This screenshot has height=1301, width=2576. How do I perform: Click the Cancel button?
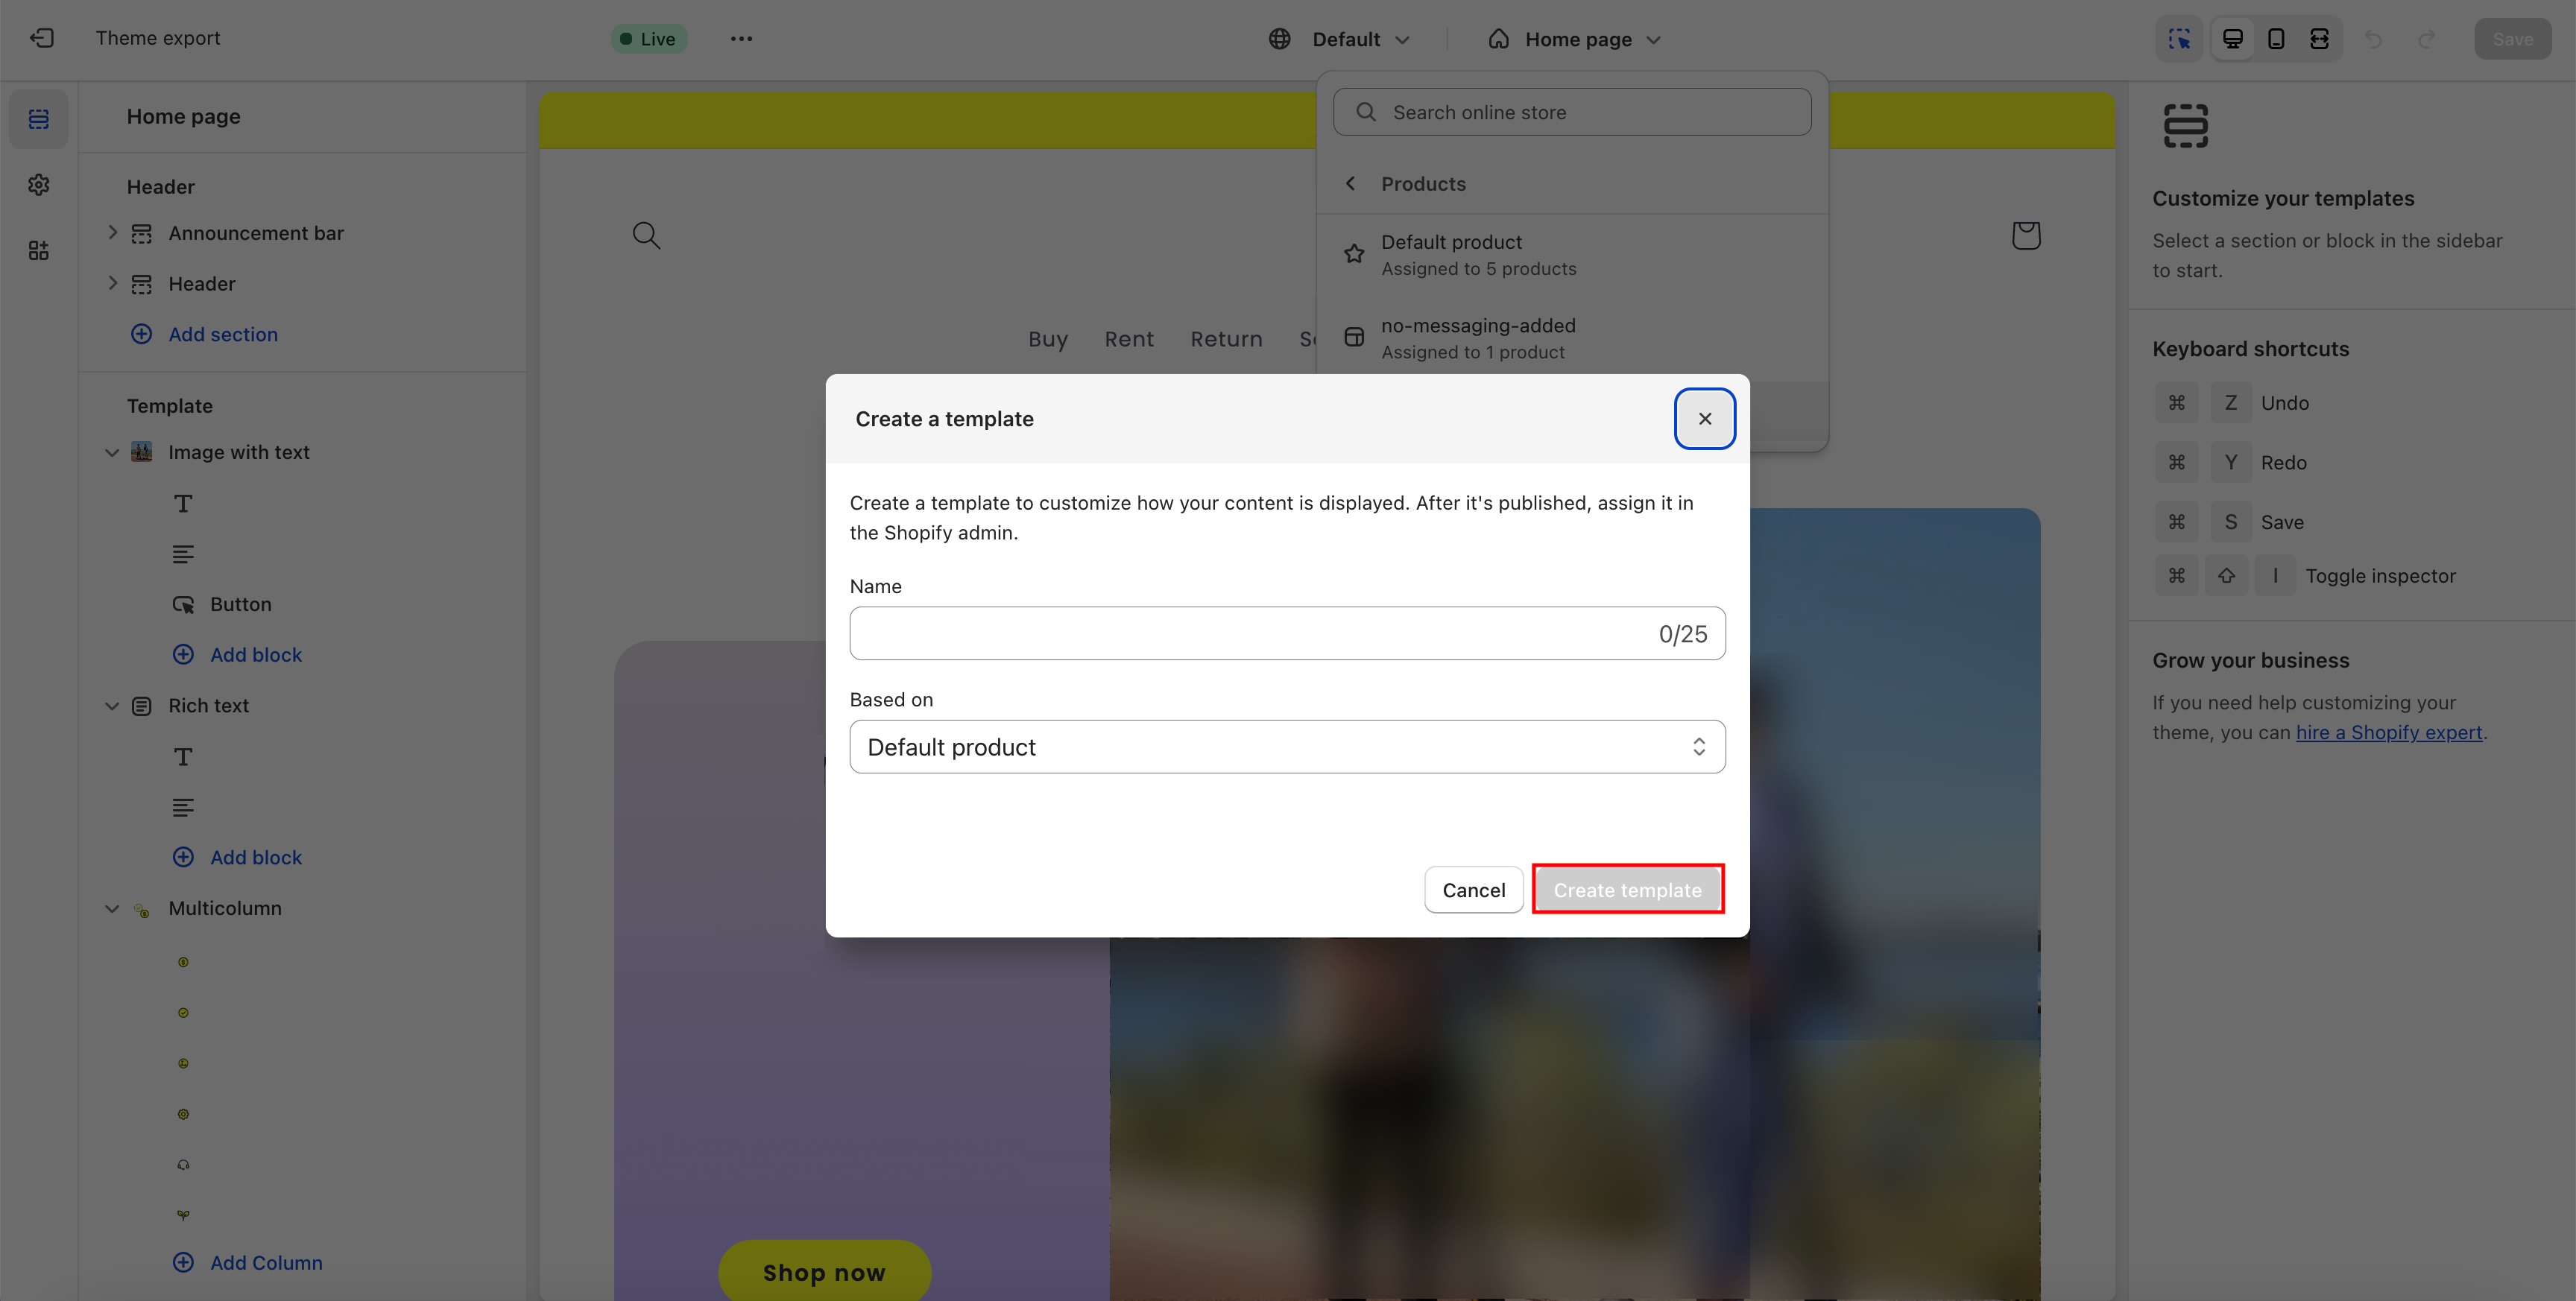click(x=1473, y=890)
